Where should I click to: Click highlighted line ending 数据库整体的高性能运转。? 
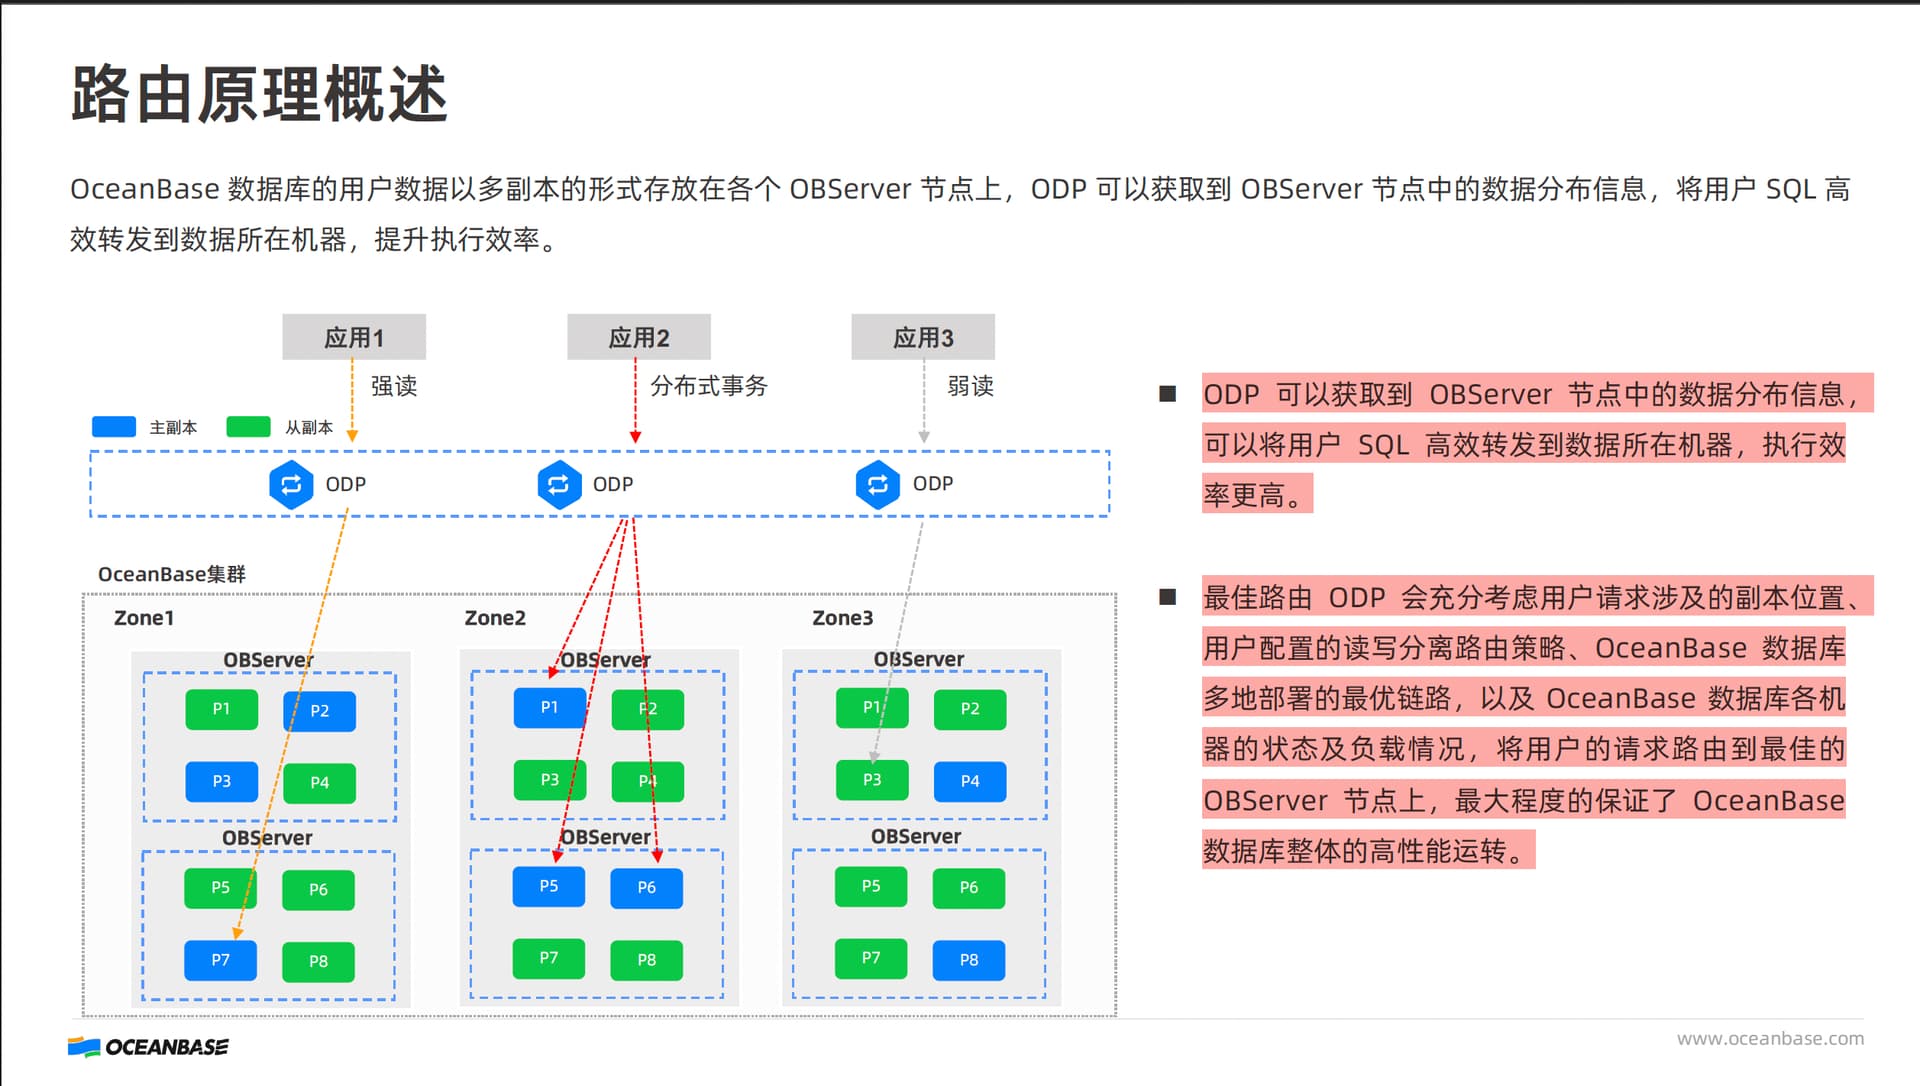[1368, 851]
